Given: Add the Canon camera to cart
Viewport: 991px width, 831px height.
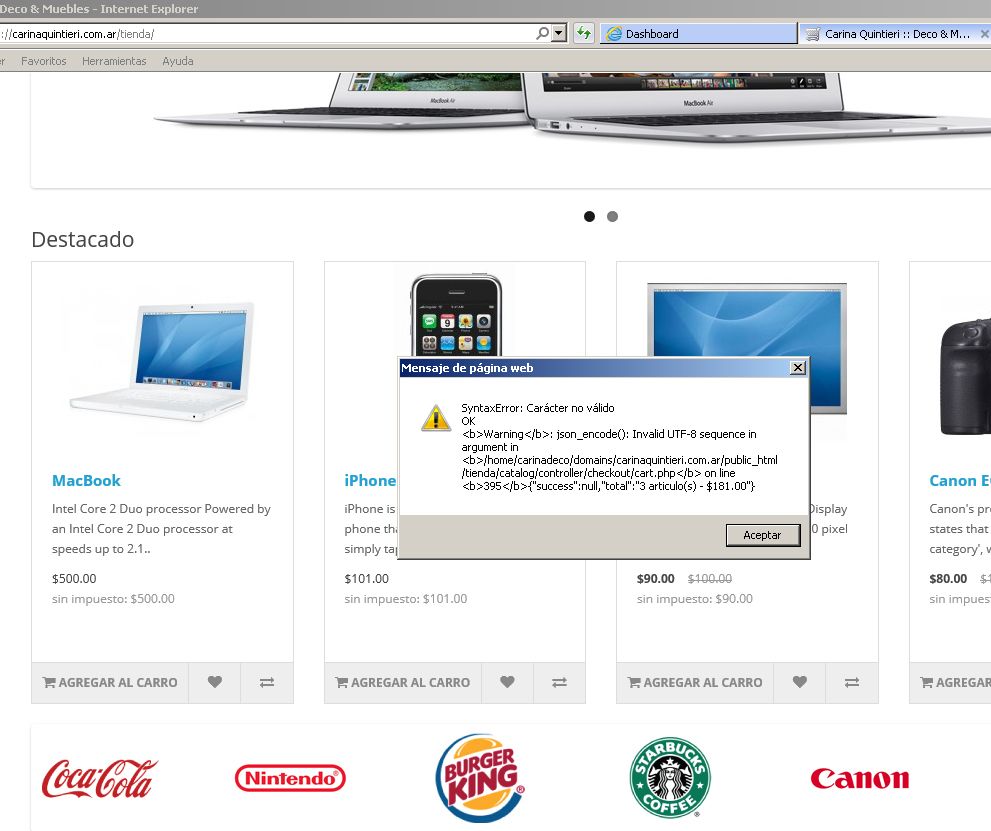Looking at the screenshot, I should (955, 682).
